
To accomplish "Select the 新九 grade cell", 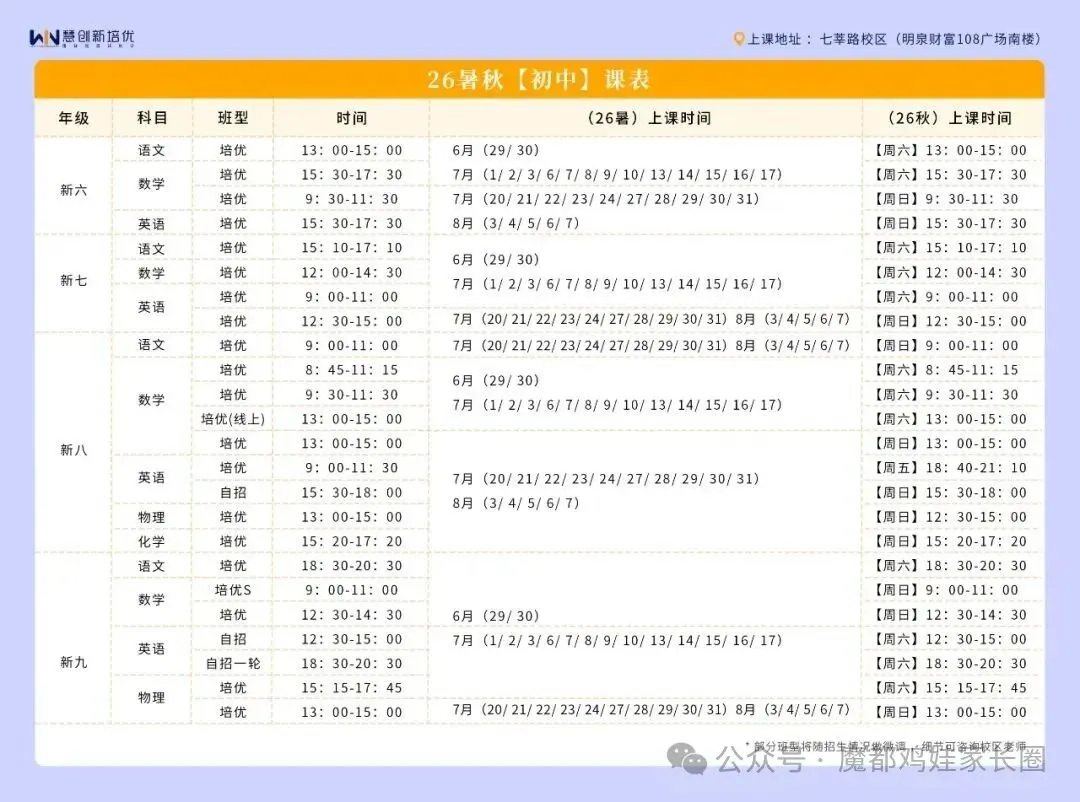I will (x=74, y=662).
